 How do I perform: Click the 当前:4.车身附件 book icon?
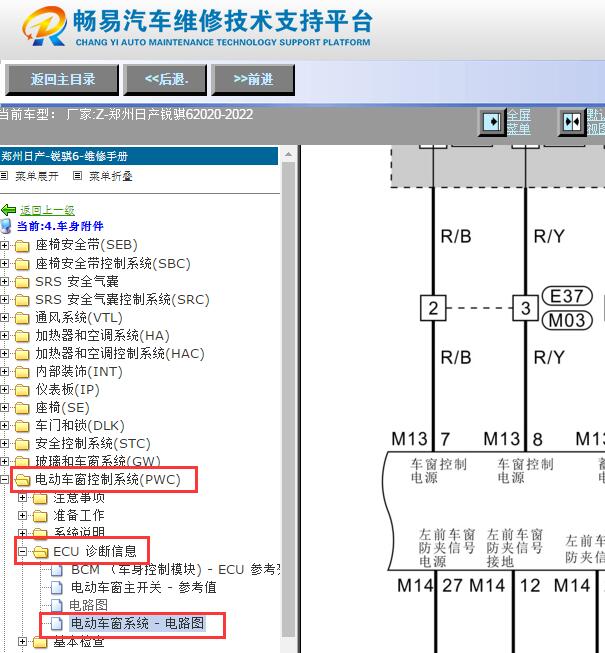(x=6, y=226)
